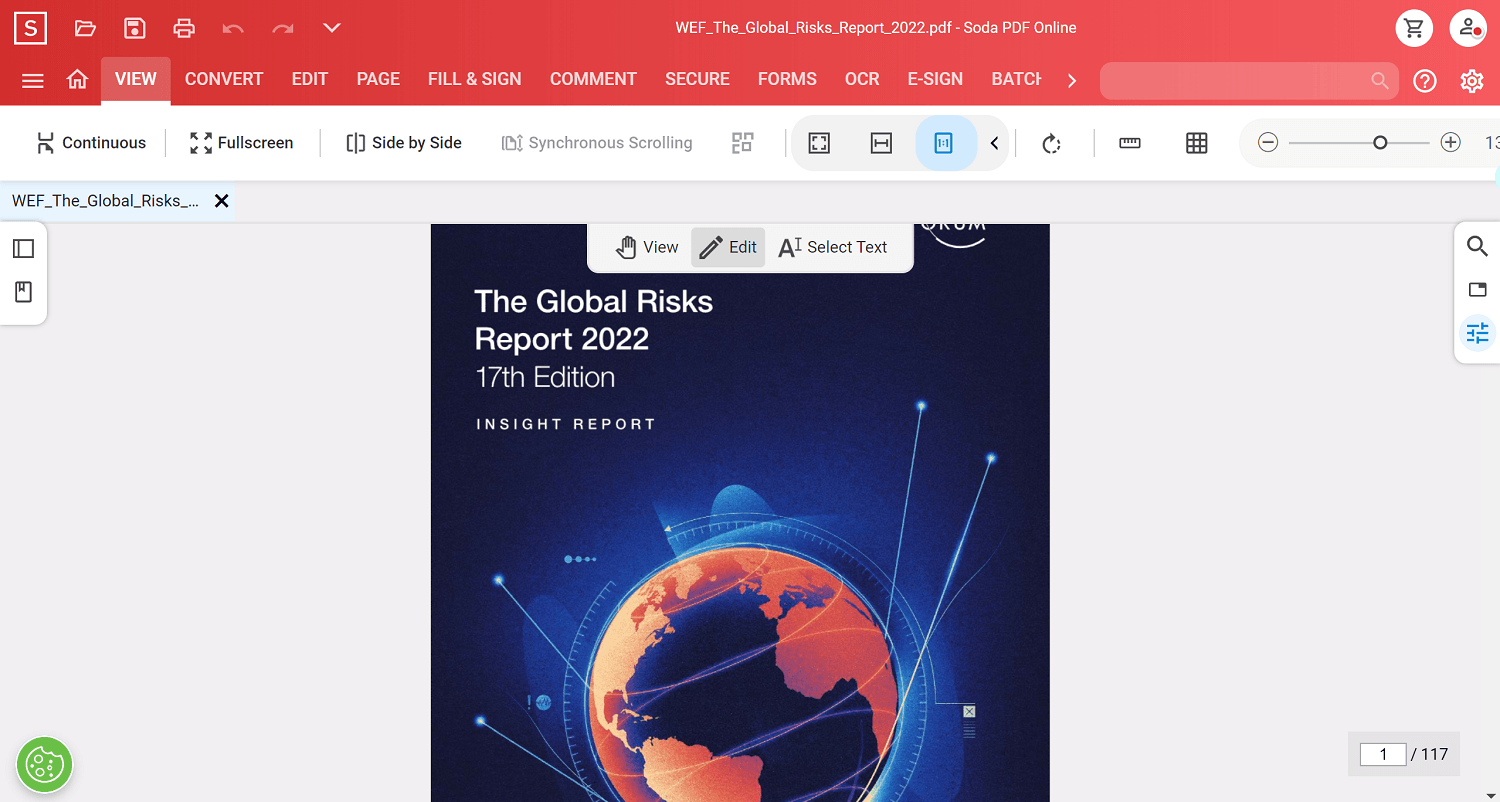The image size is (1500, 802).
Task: Switch to the PAGE tab
Action: tap(378, 79)
